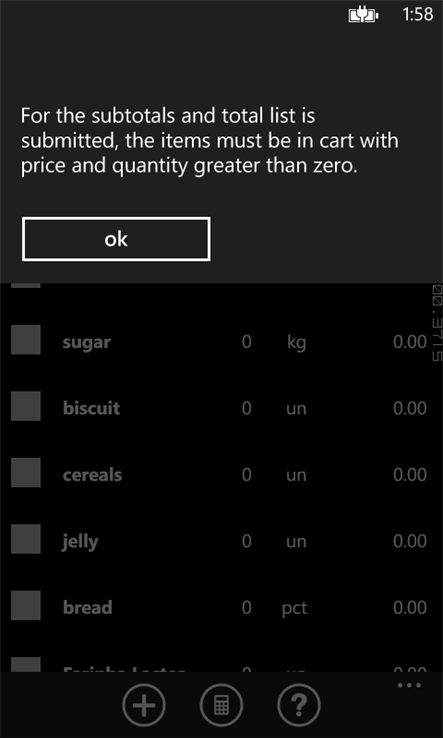443x738 pixels.
Task: Check the cereals item checkbox
Action: click(25, 472)
